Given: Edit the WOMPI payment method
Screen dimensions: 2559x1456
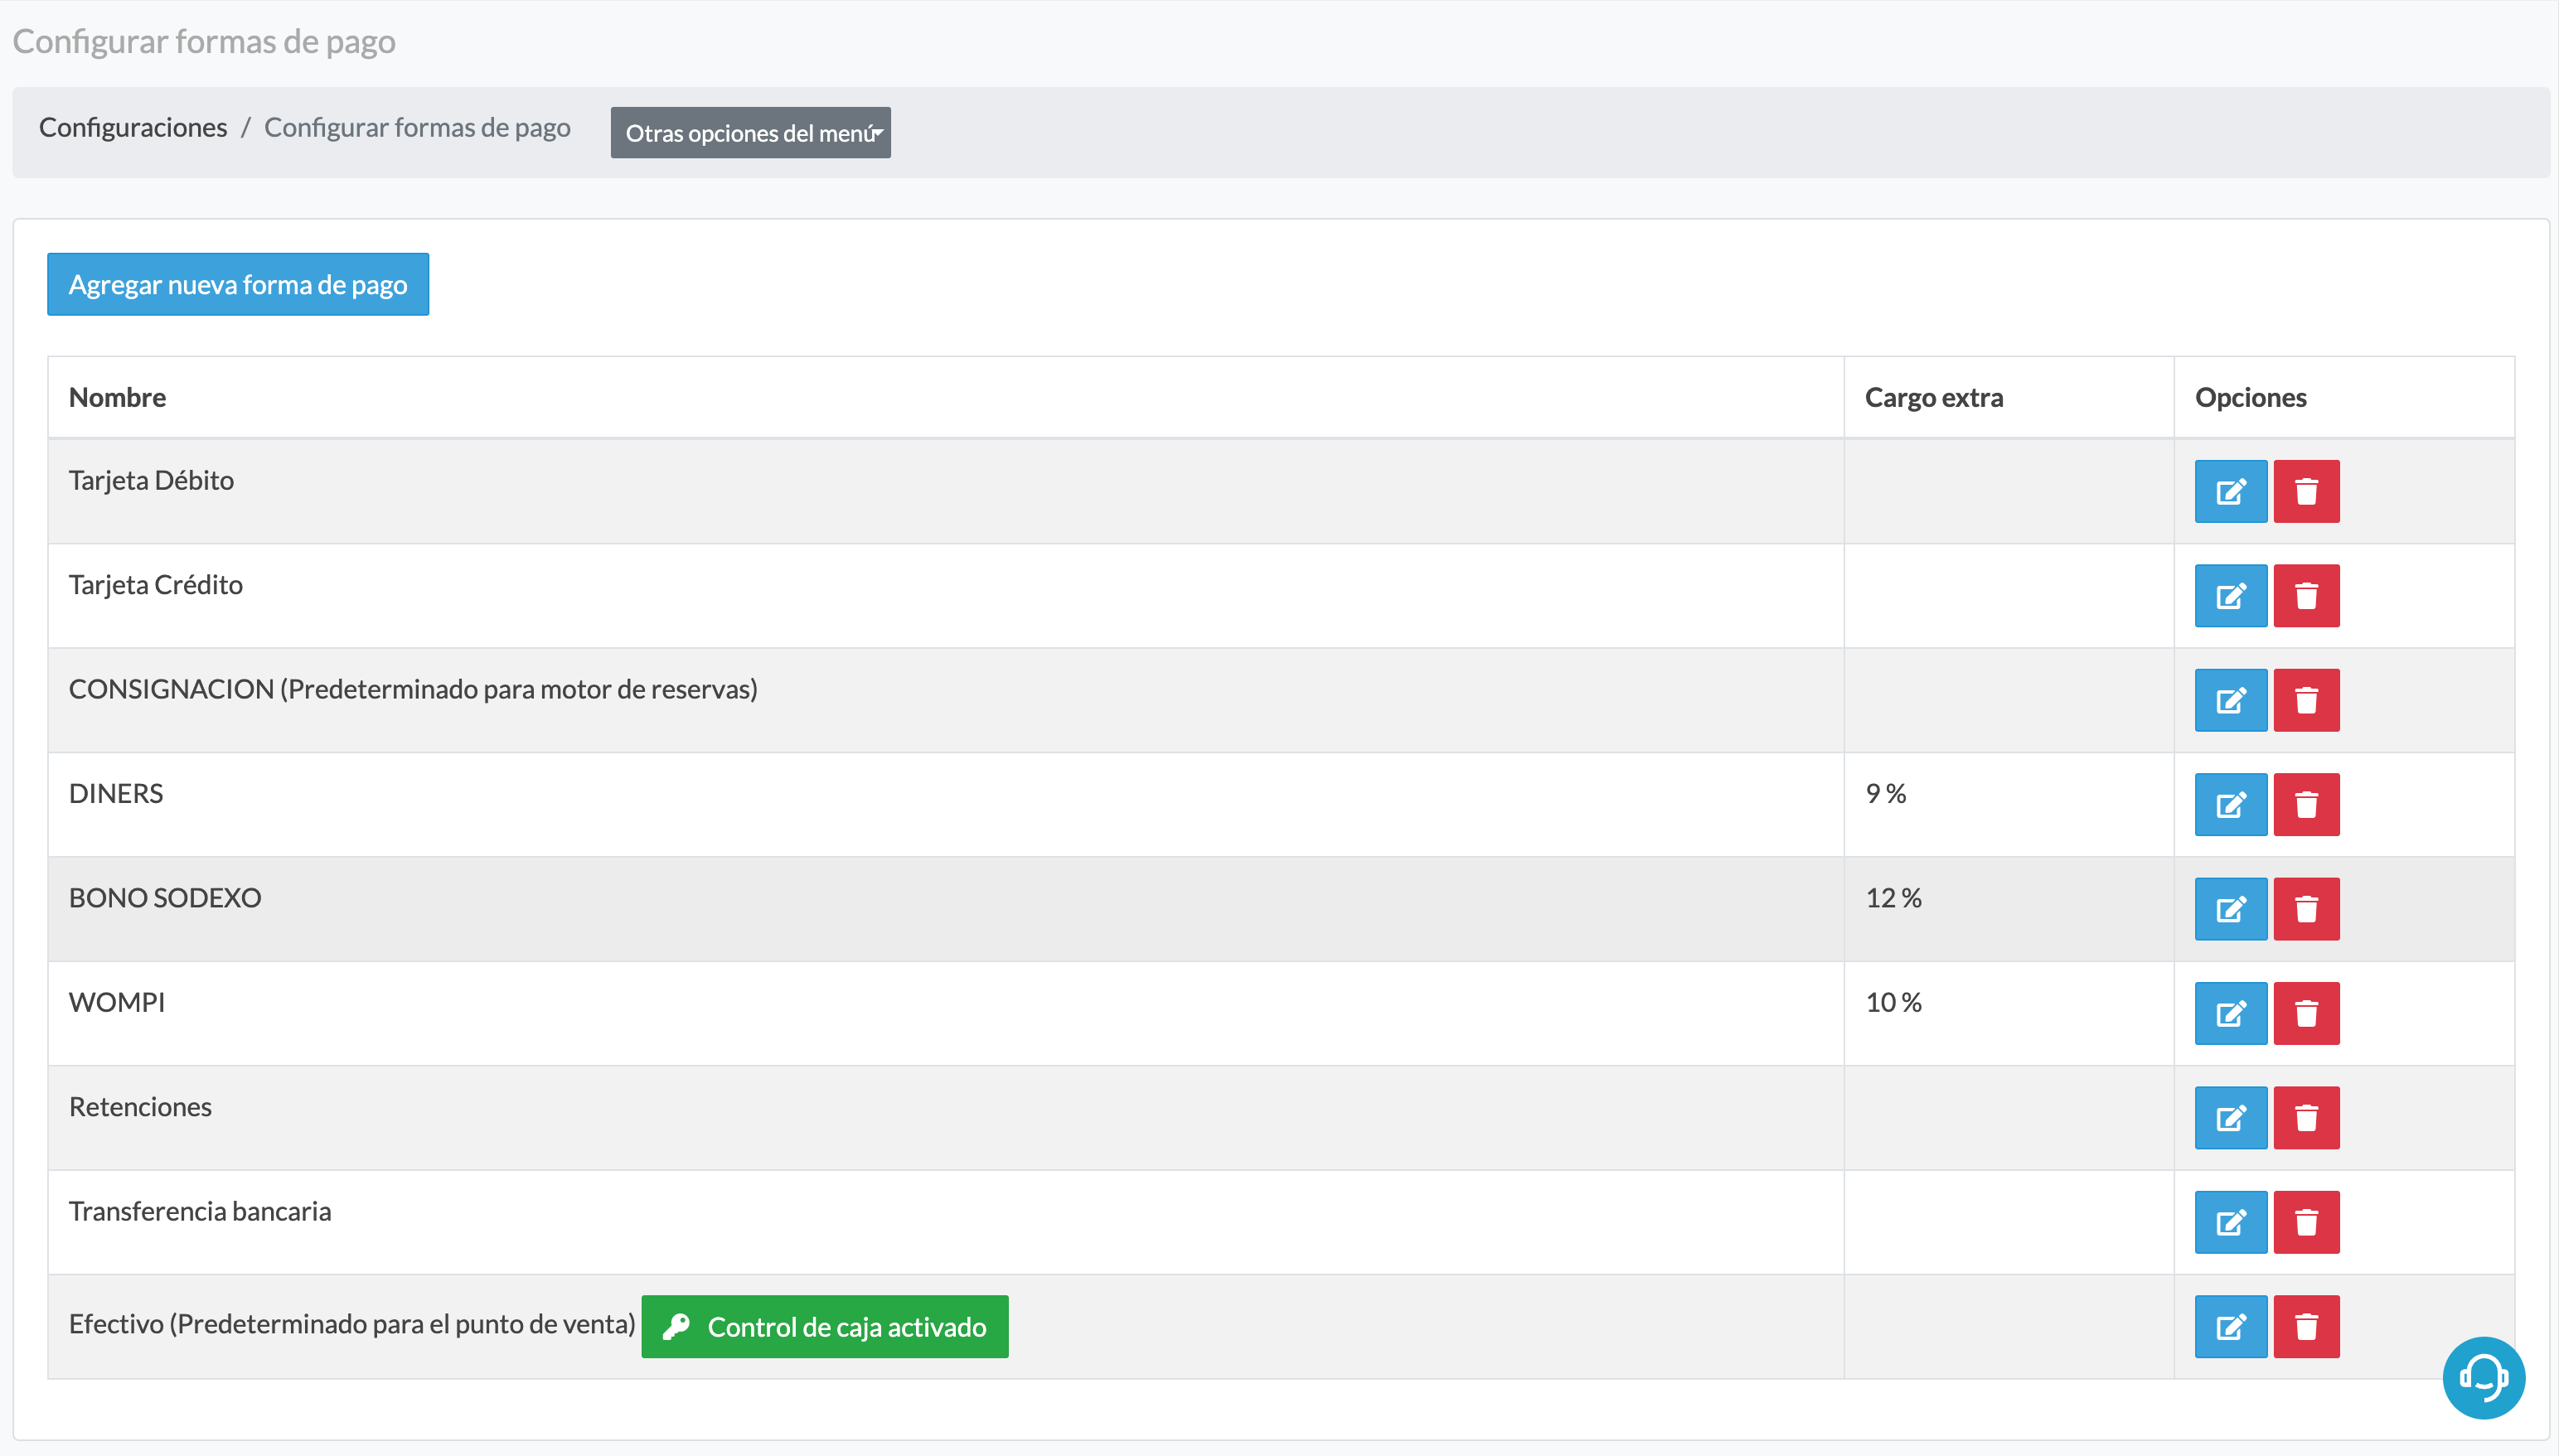Looking at the screenshot, I should 2230,1013.
